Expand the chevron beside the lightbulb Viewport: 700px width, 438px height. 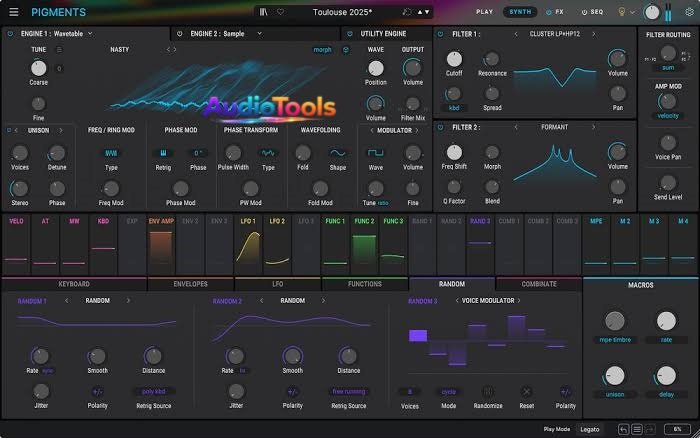tap(633, 13)
